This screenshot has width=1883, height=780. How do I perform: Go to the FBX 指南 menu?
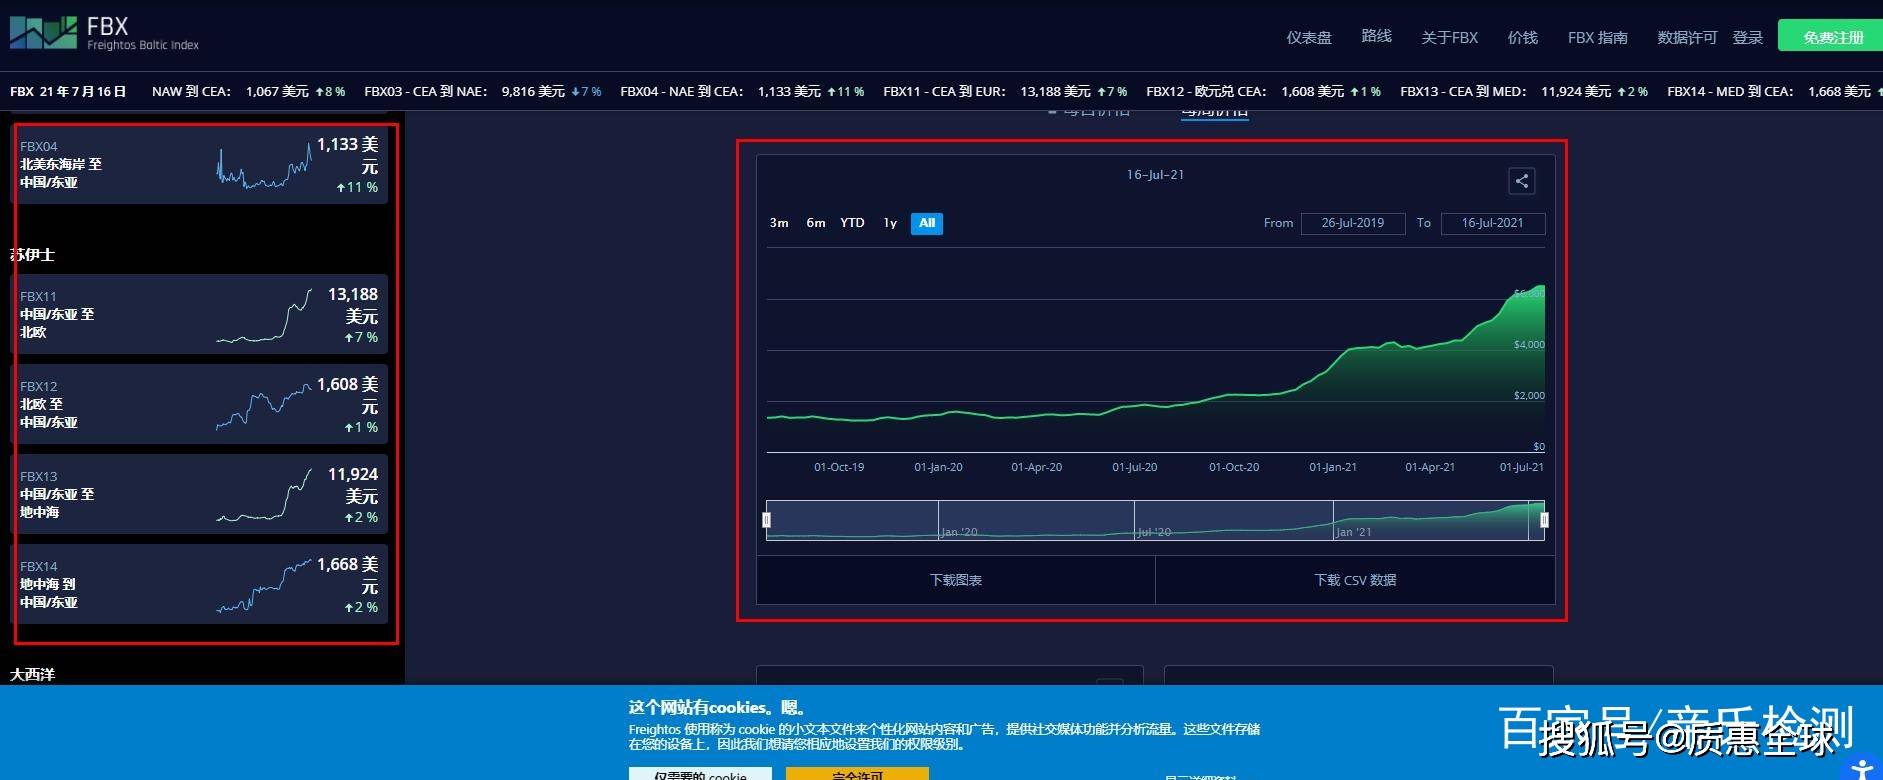(1597, 38)
